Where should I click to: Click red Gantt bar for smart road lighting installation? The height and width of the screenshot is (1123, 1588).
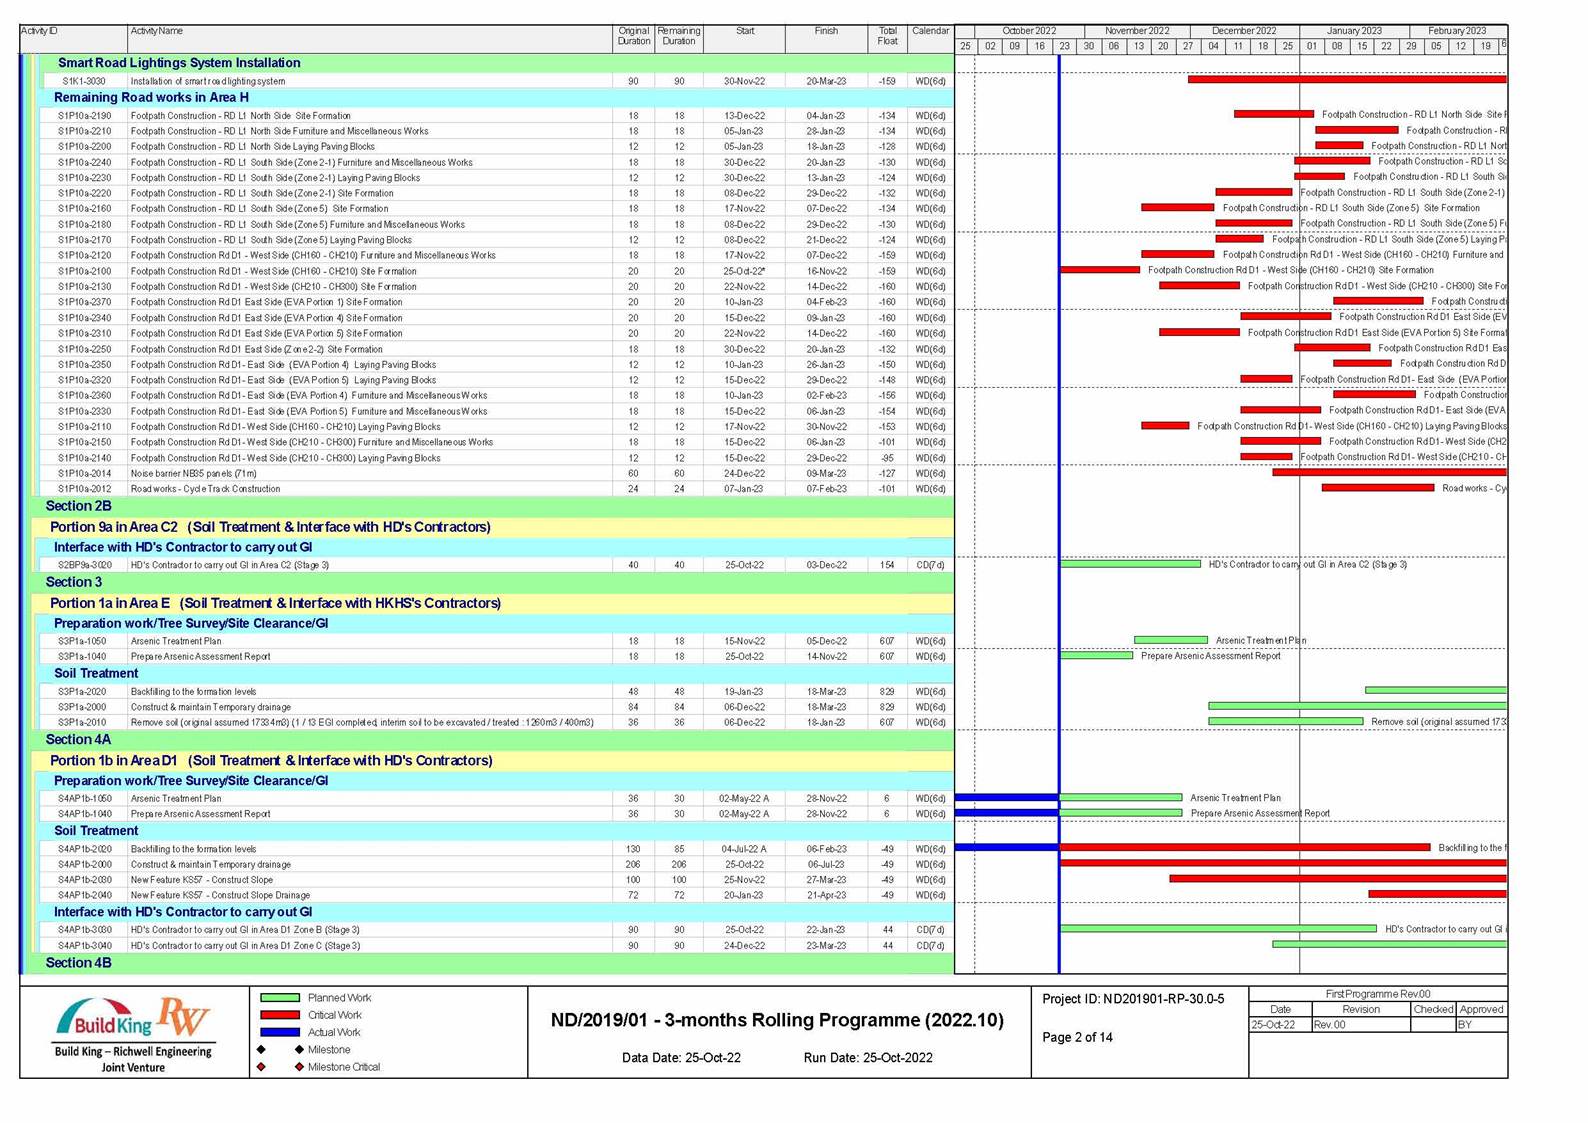click(x=1347, y=79)
